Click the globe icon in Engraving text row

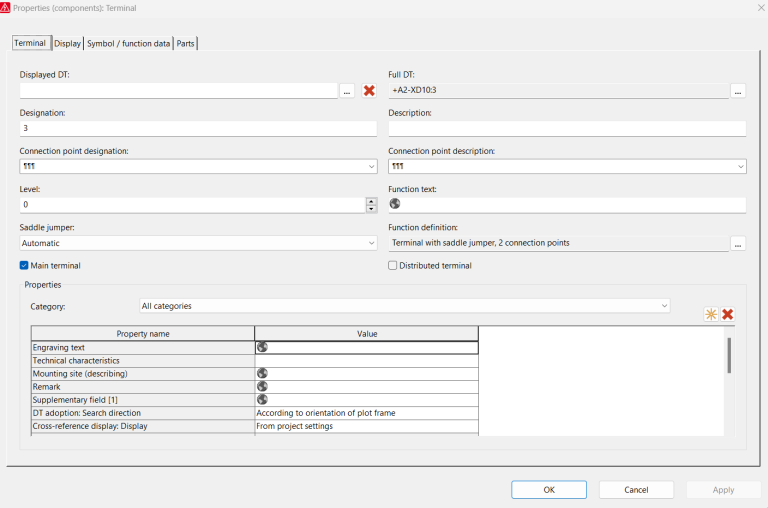(x=263, y=347)
